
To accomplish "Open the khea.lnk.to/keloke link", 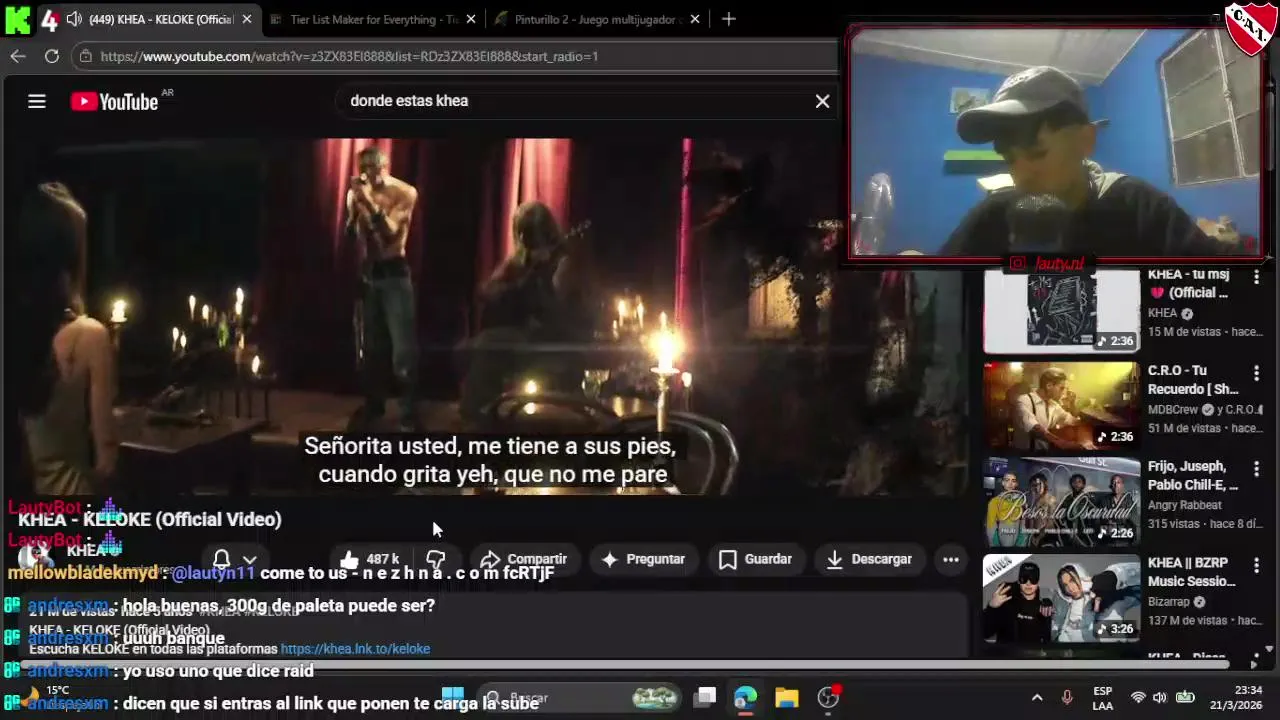I will [x=355, y=649].
